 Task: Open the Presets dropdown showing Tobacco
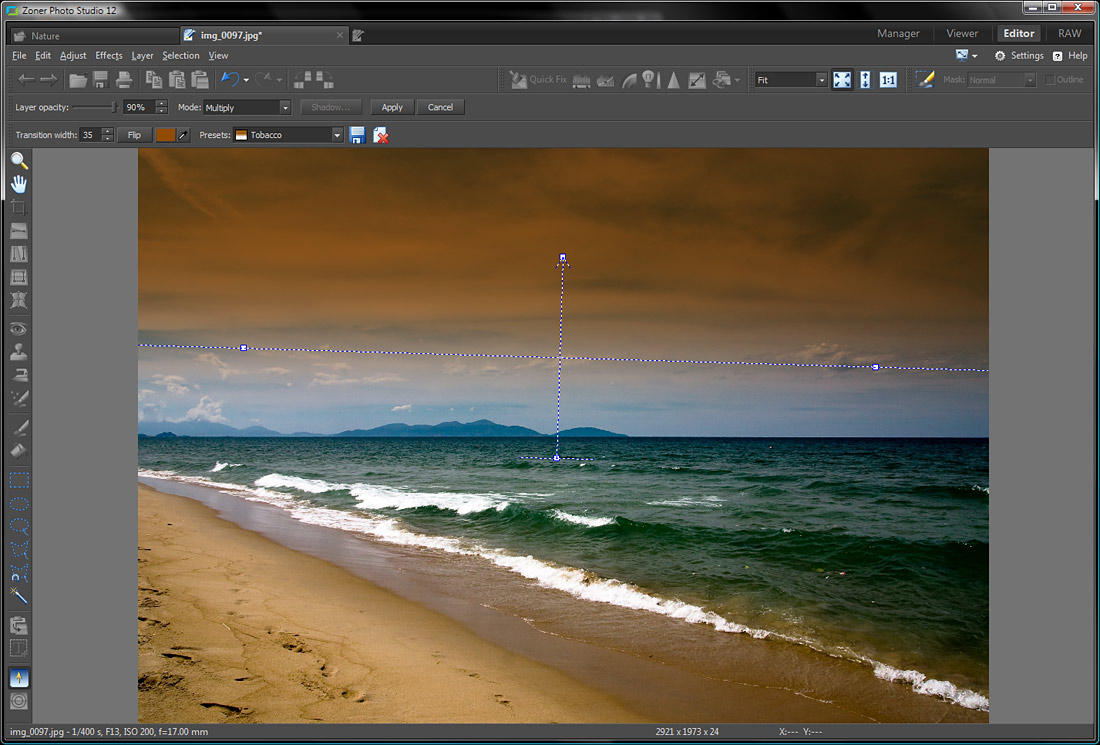[x=289, y=133]
